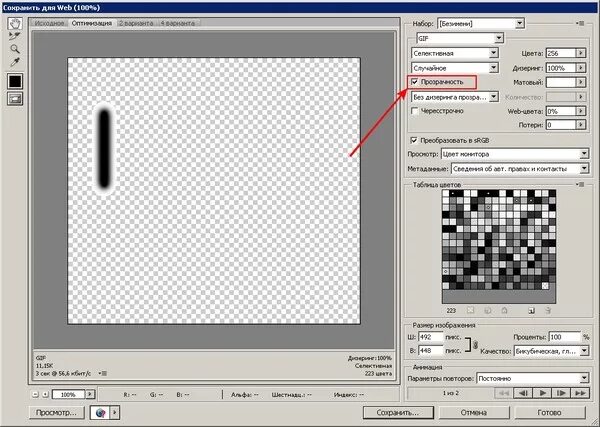
Task: Open the Набор preset dropdown
Action: (x=481, y=24)
